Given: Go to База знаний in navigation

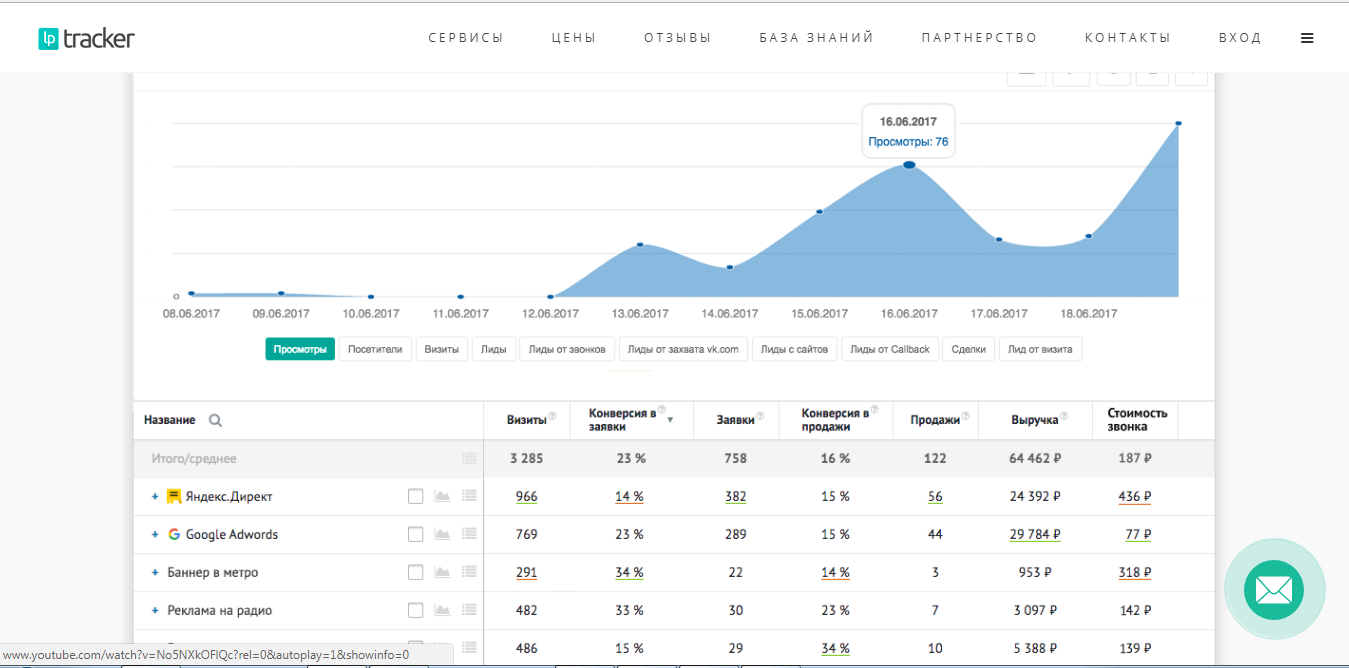Looking at the screenshot, I should click(816, 38).
